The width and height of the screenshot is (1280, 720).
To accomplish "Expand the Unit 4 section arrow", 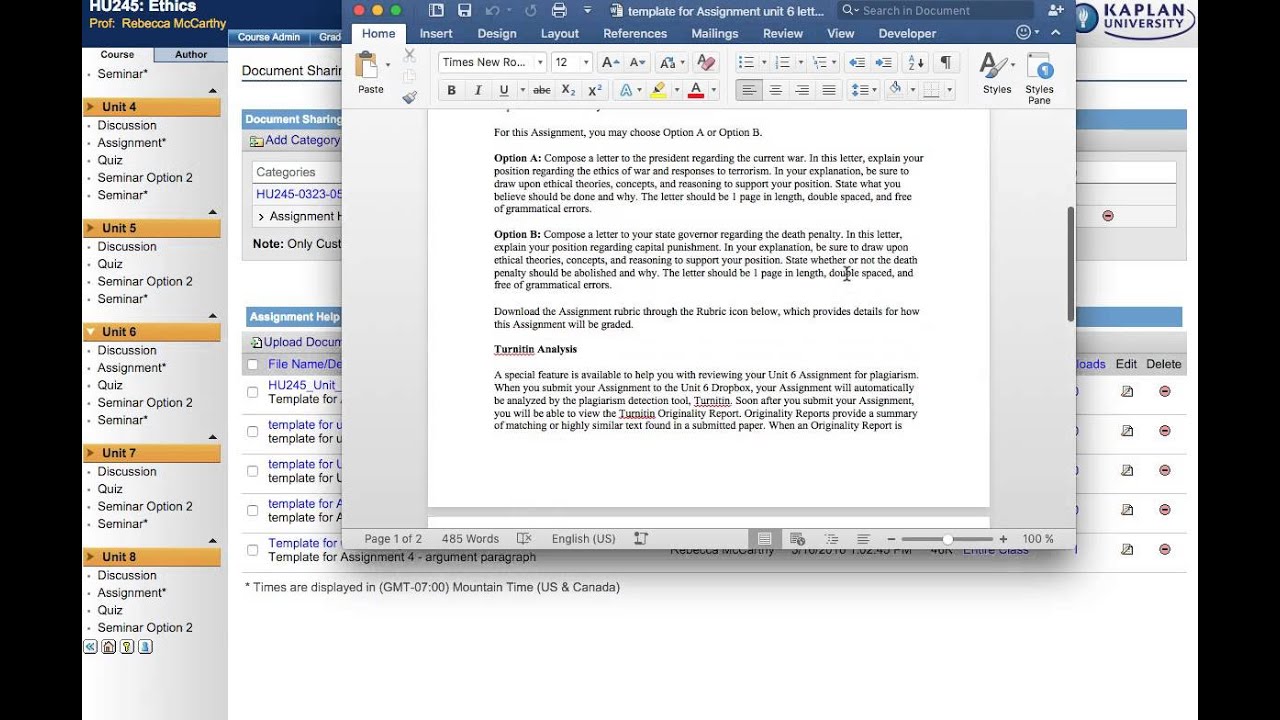I will 91,107.
